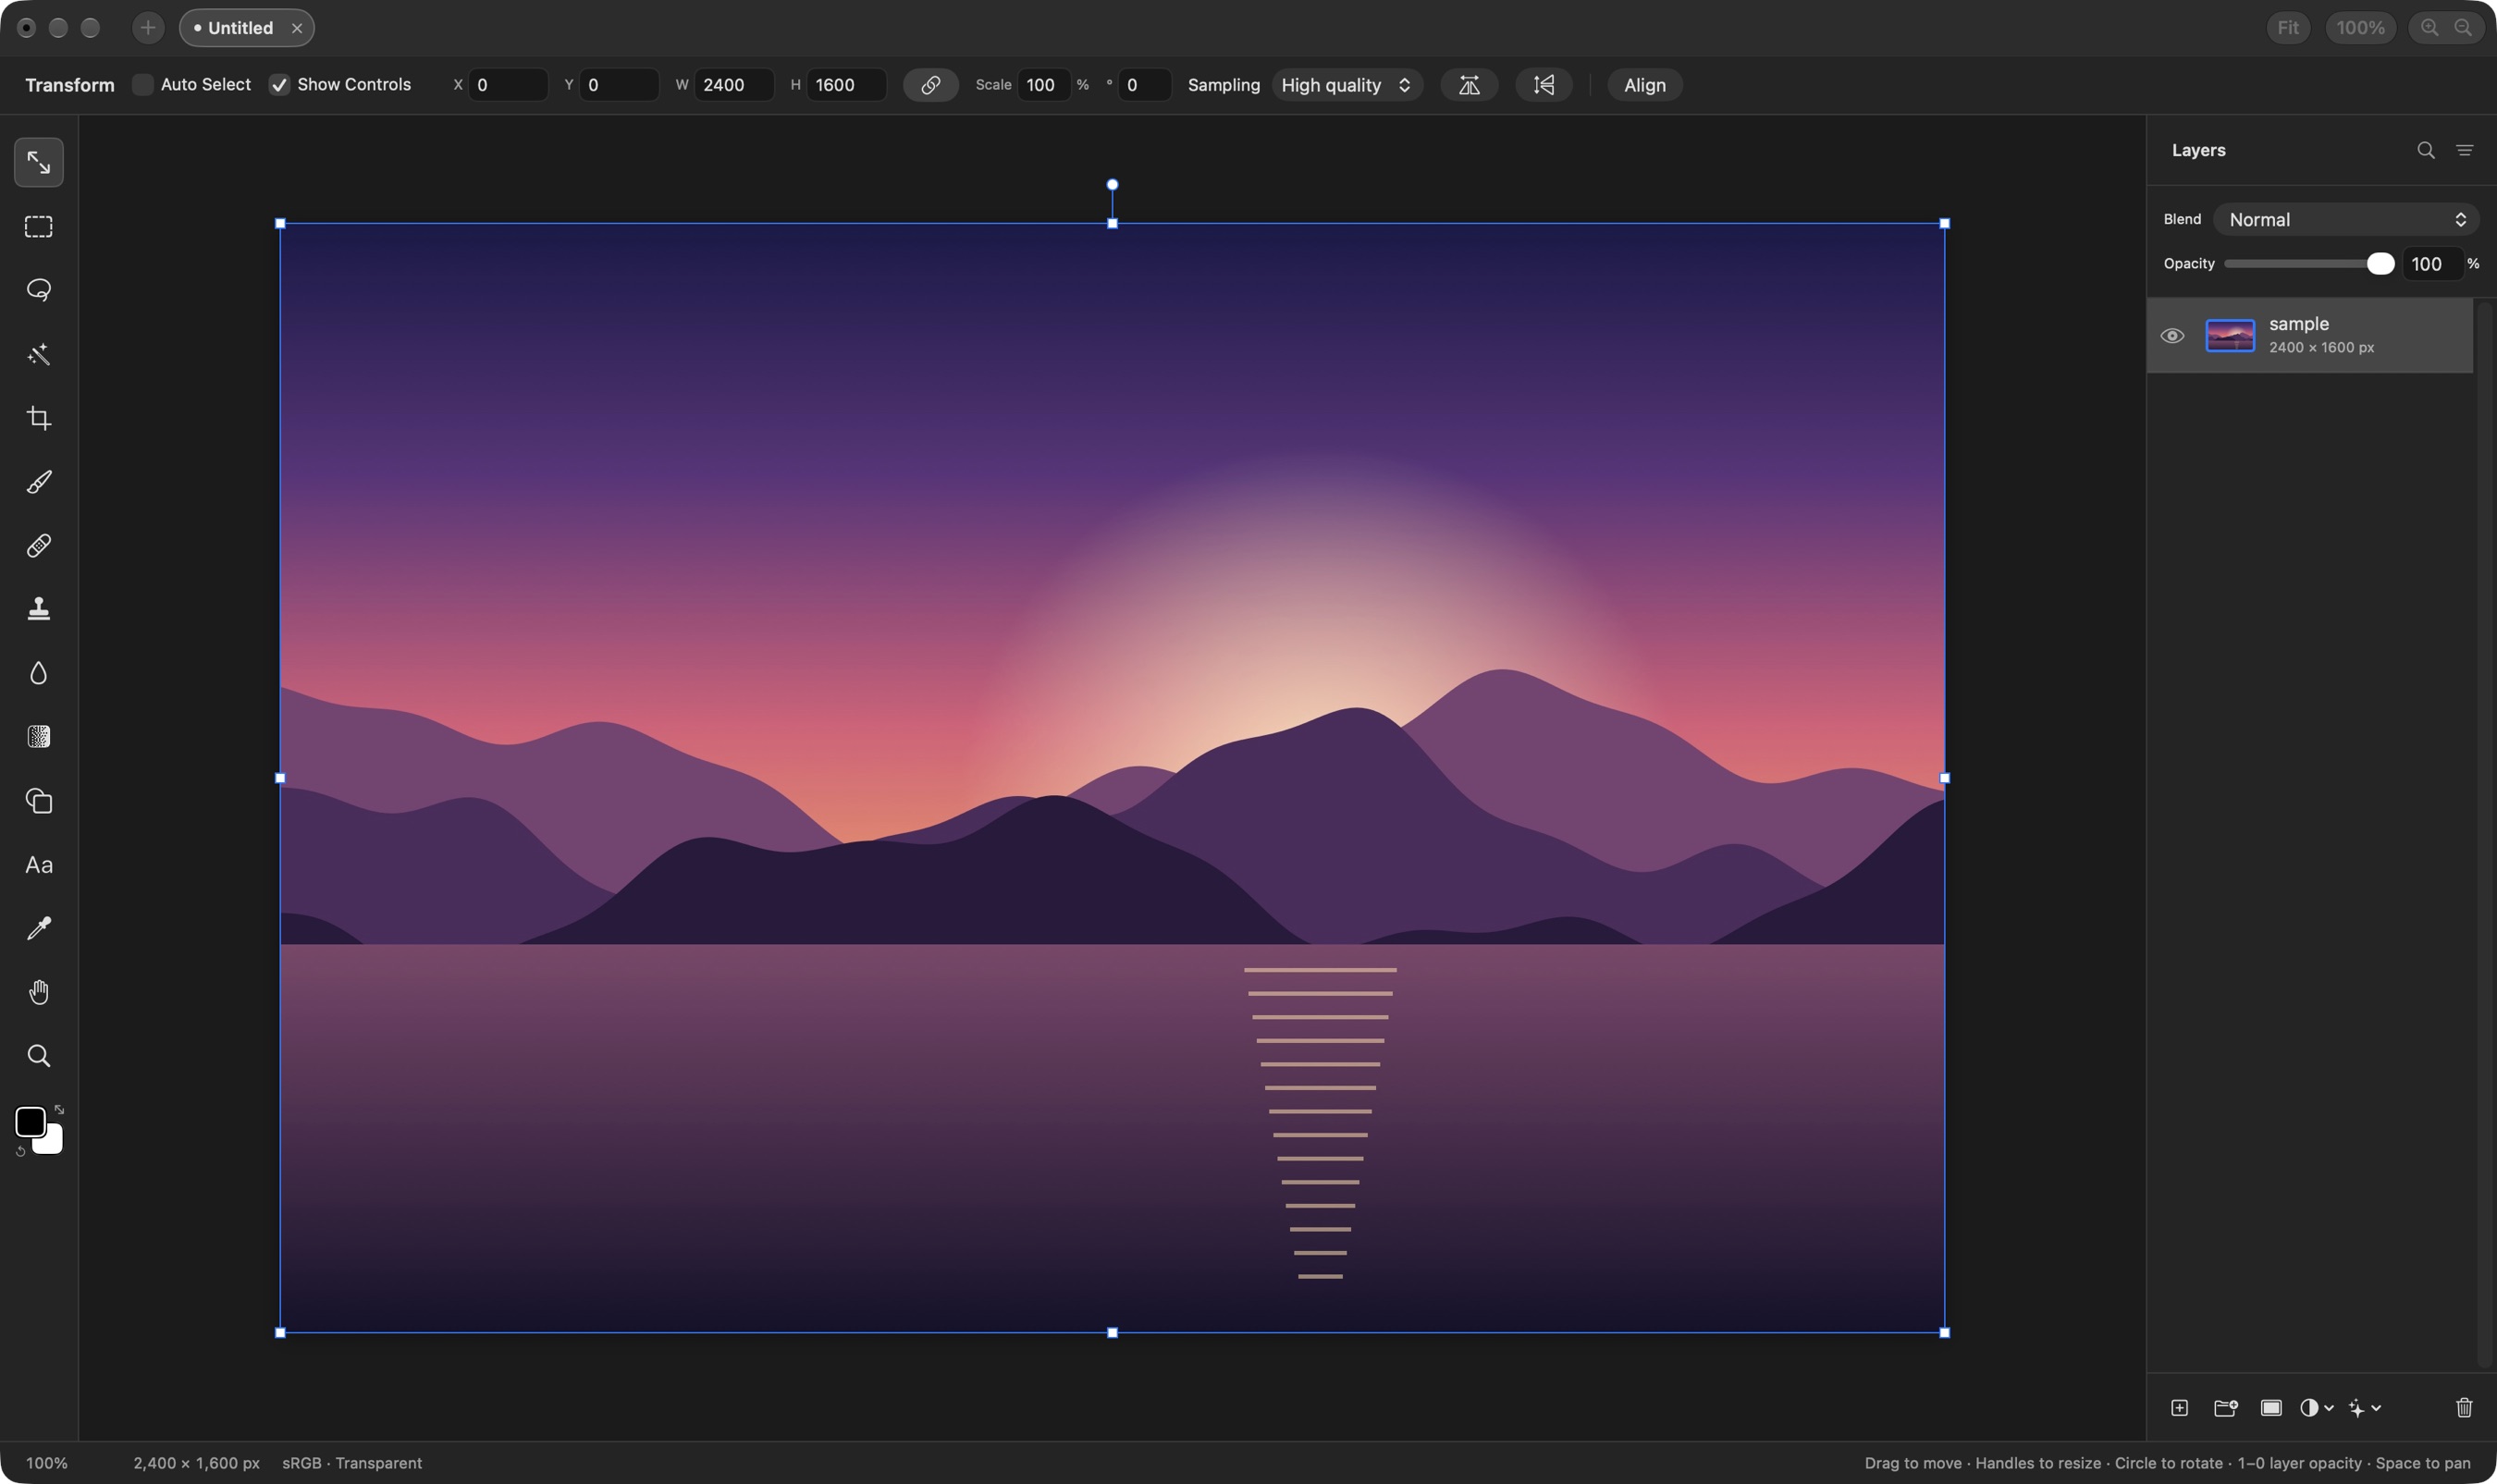Activate the Magic Wand tool
2497x1484 pixels.
pyautogui.click(x=39, y=354)
